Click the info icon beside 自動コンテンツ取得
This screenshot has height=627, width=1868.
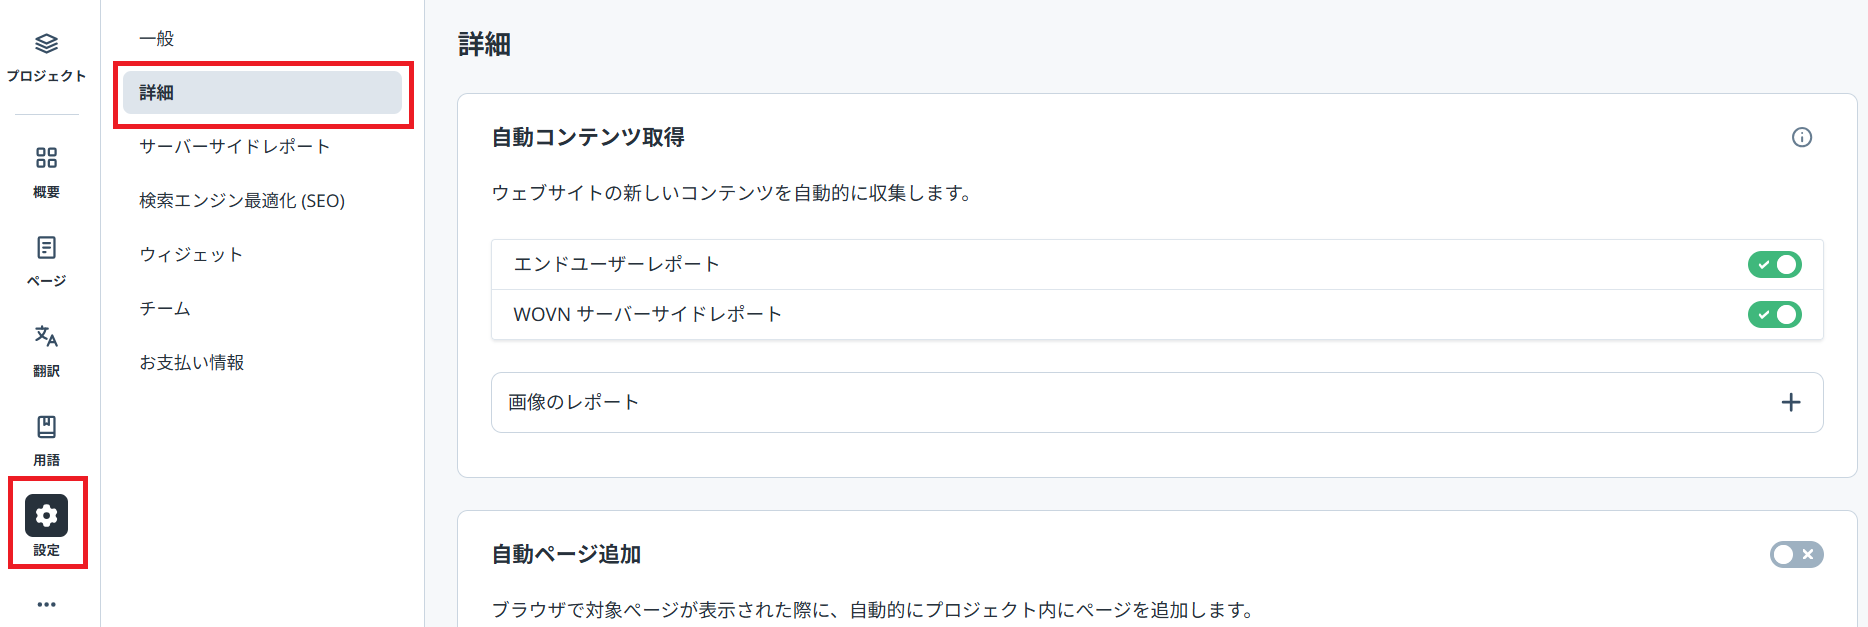coord(1802,137)
